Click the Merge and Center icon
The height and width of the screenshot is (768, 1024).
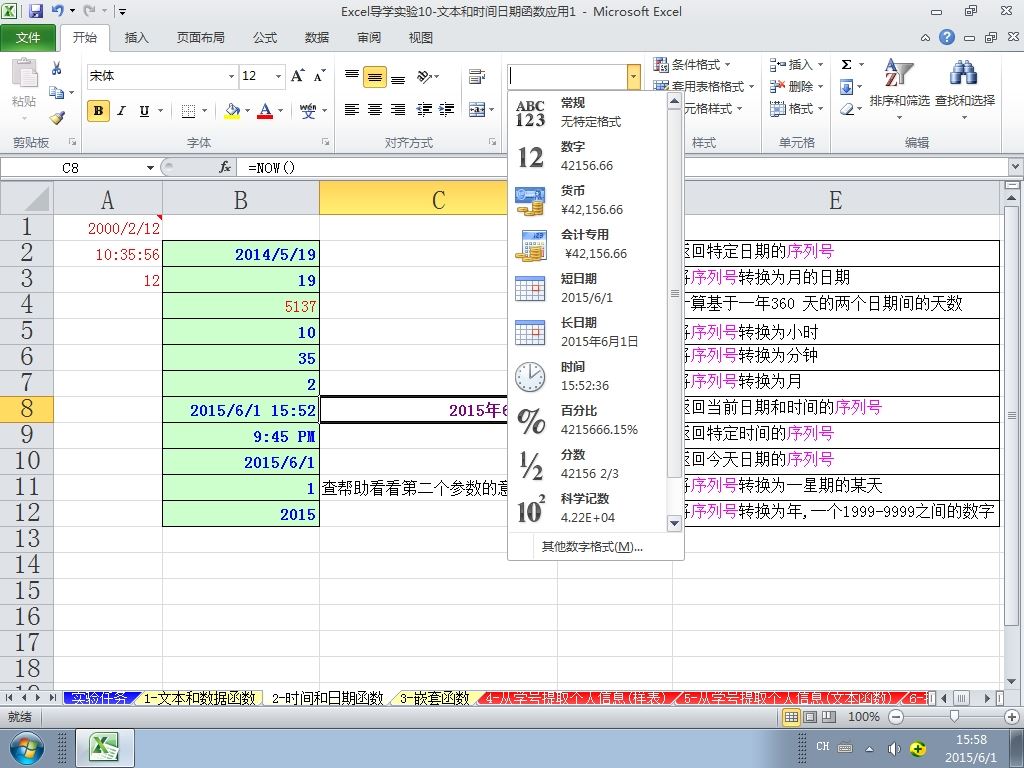click(x=477, y=110)
